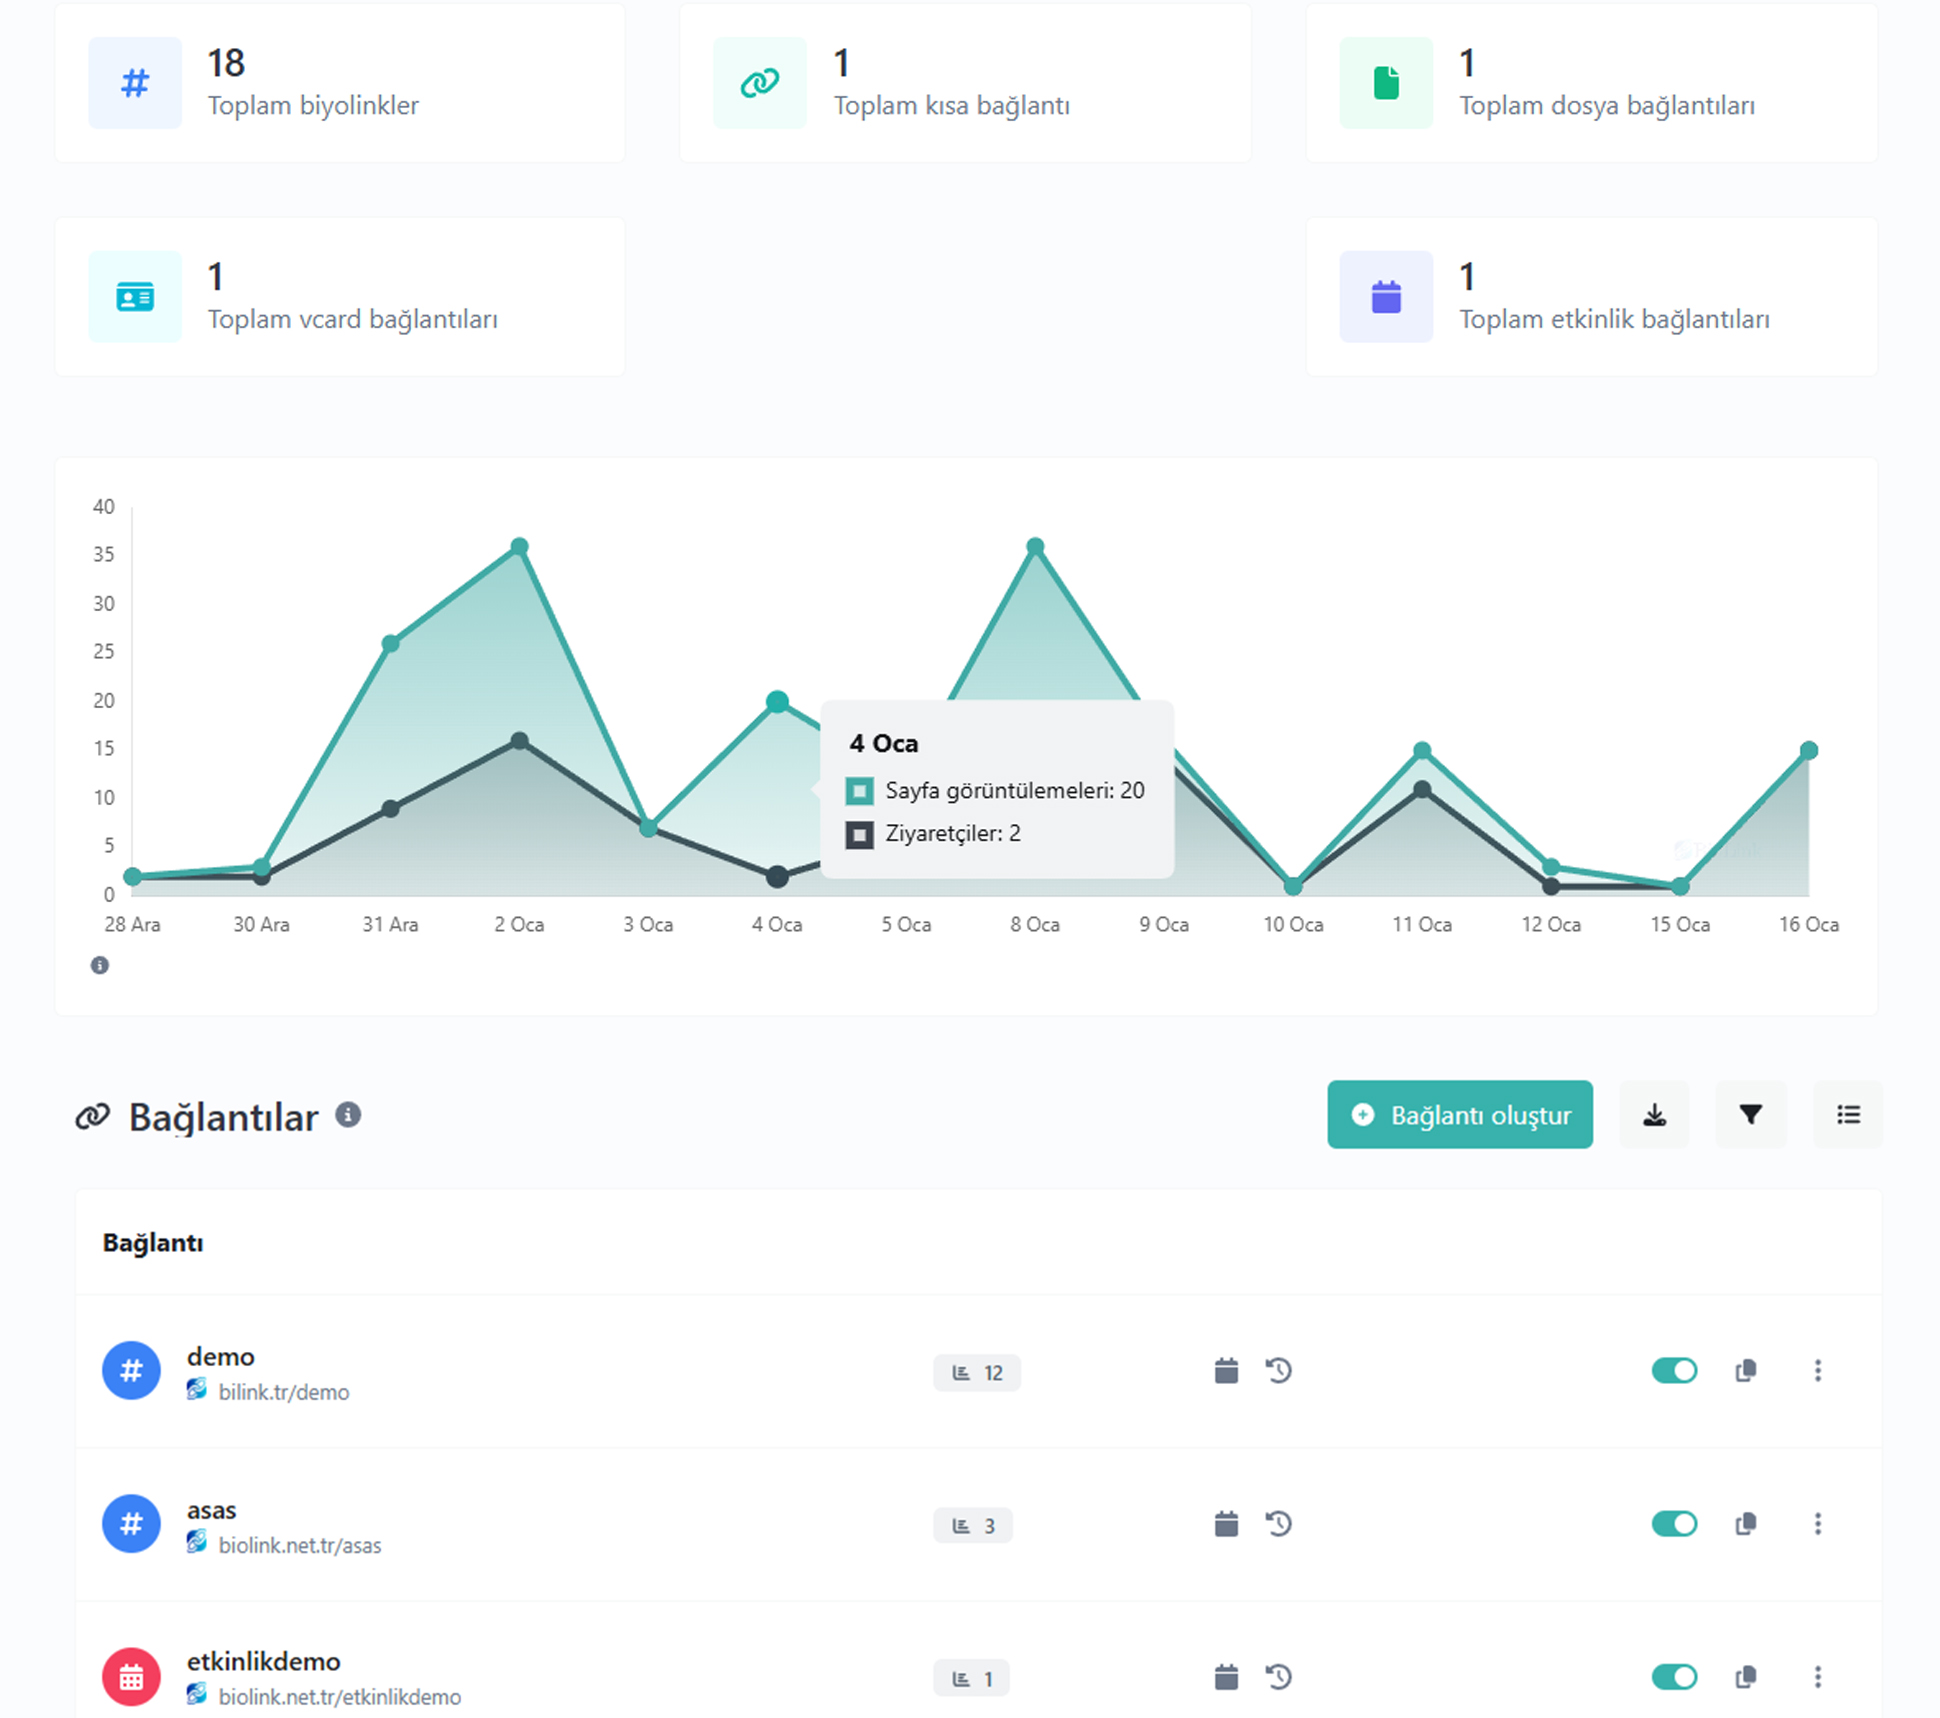Viewport: 1940px width, 1718px height.
Task: Click info icon below the chart
Action: tap(100, 965)
